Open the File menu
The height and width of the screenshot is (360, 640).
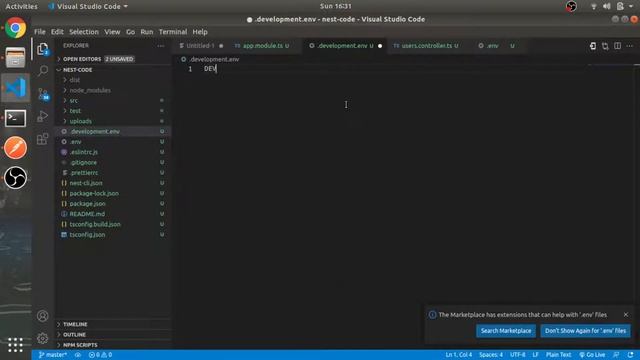(x=40, y=32)
